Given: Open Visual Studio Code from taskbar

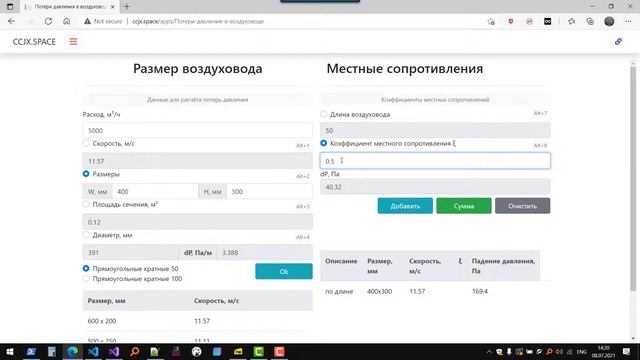Looking at the screenshot, I should click(x=93, y=351).
